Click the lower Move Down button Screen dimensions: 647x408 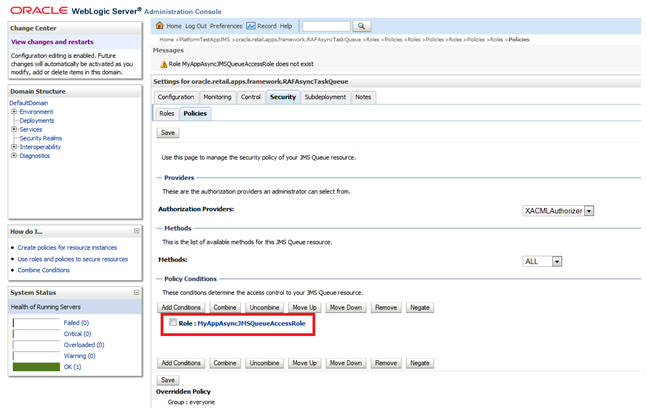(346, 363)
